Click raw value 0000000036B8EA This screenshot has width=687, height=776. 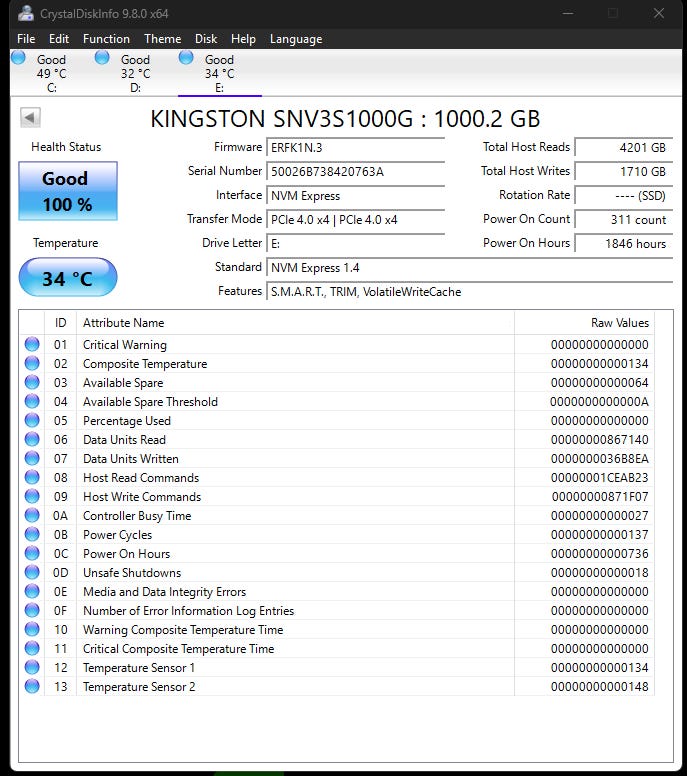[599, 459]
